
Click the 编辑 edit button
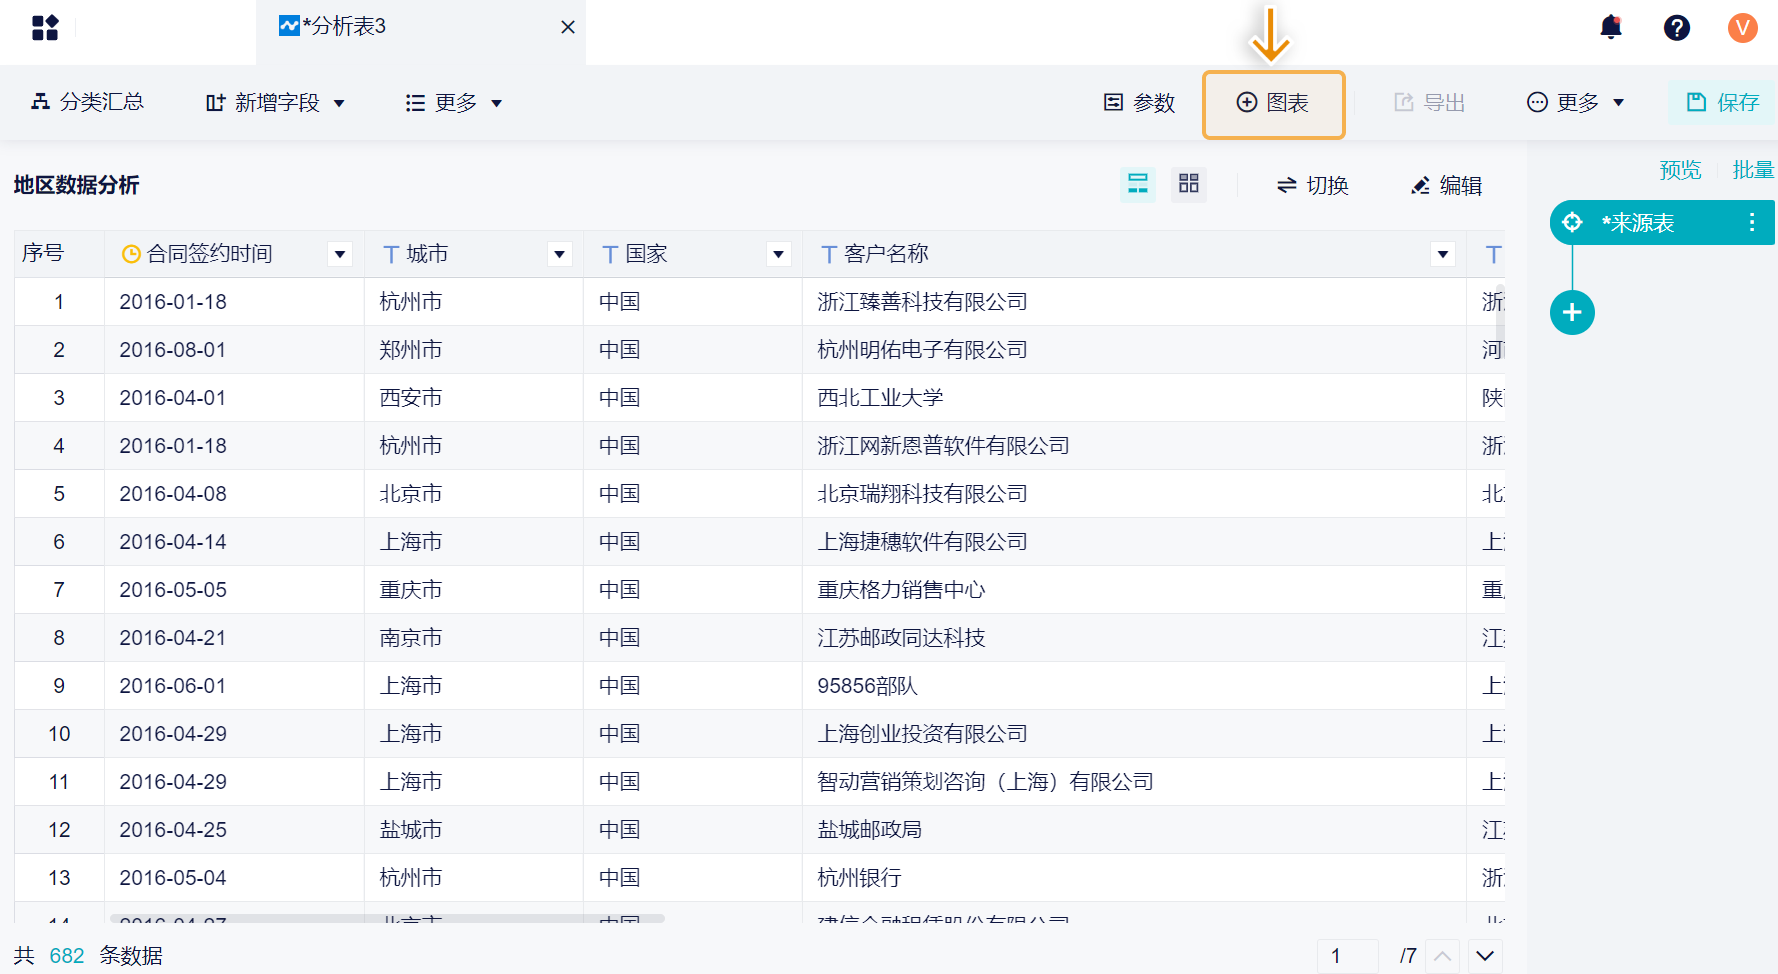pyautogui.click(x=1446, y=185)
